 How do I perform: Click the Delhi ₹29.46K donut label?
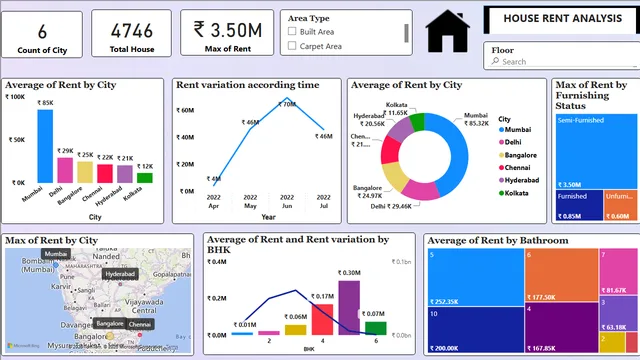[391, 207]
